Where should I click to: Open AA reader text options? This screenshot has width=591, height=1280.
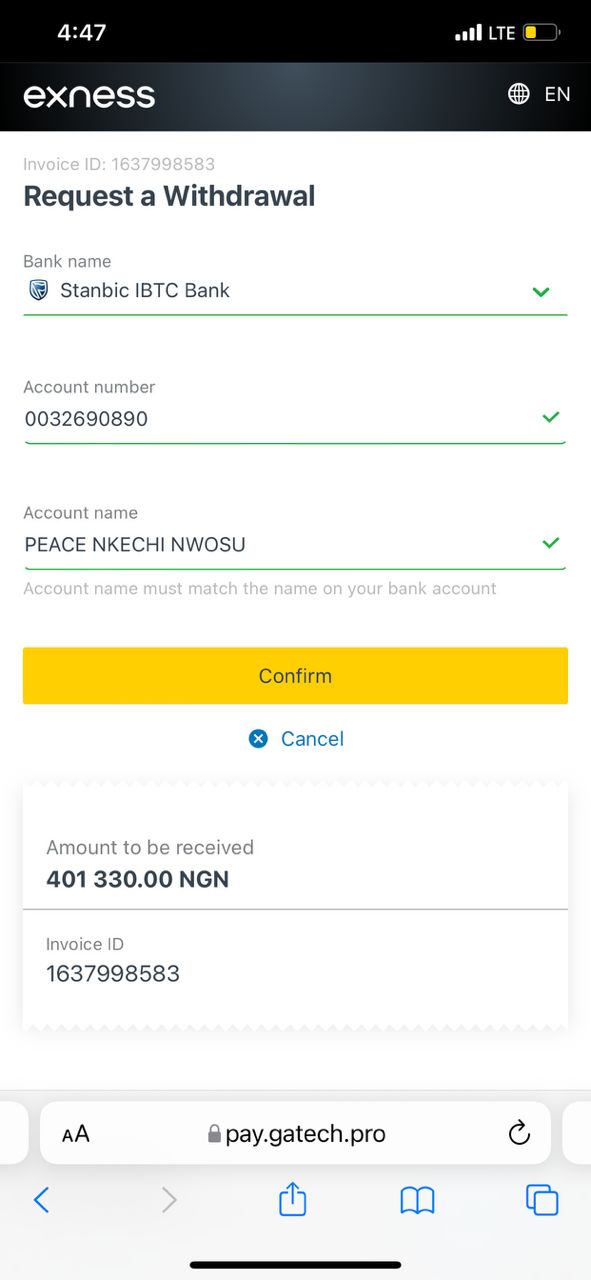point(75,1134)
